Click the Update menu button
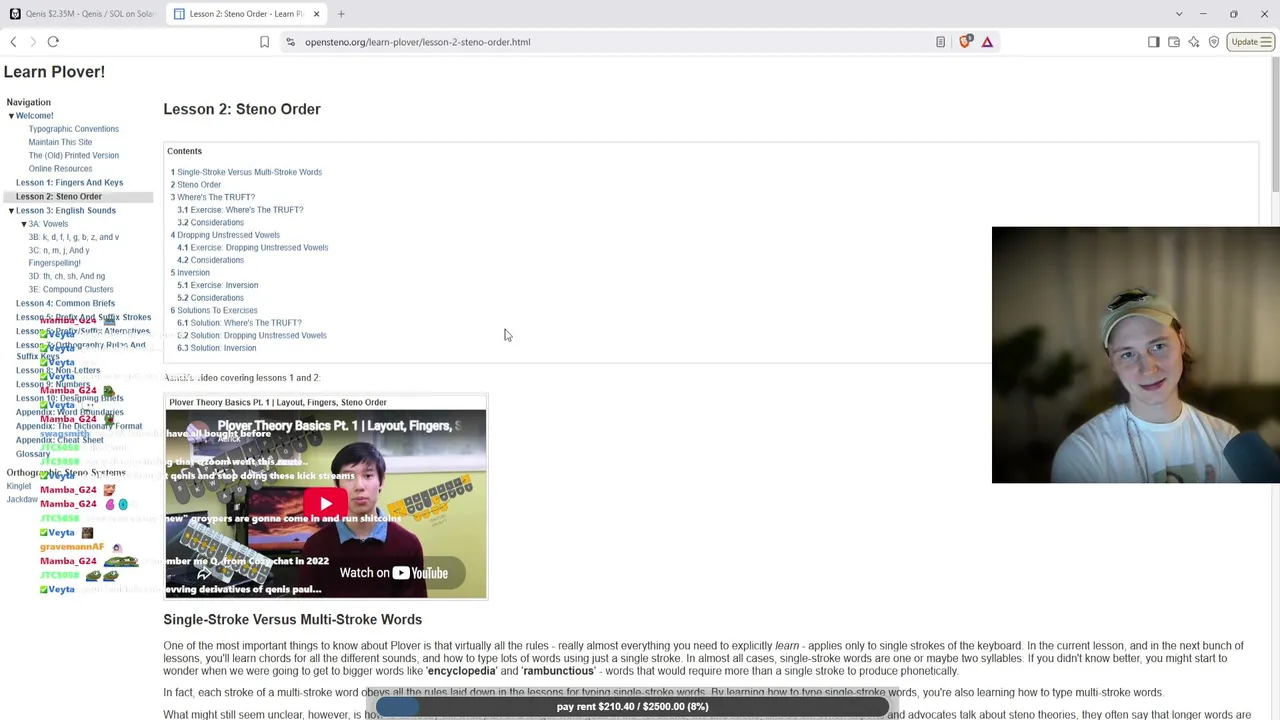 tap(1251, 42)
